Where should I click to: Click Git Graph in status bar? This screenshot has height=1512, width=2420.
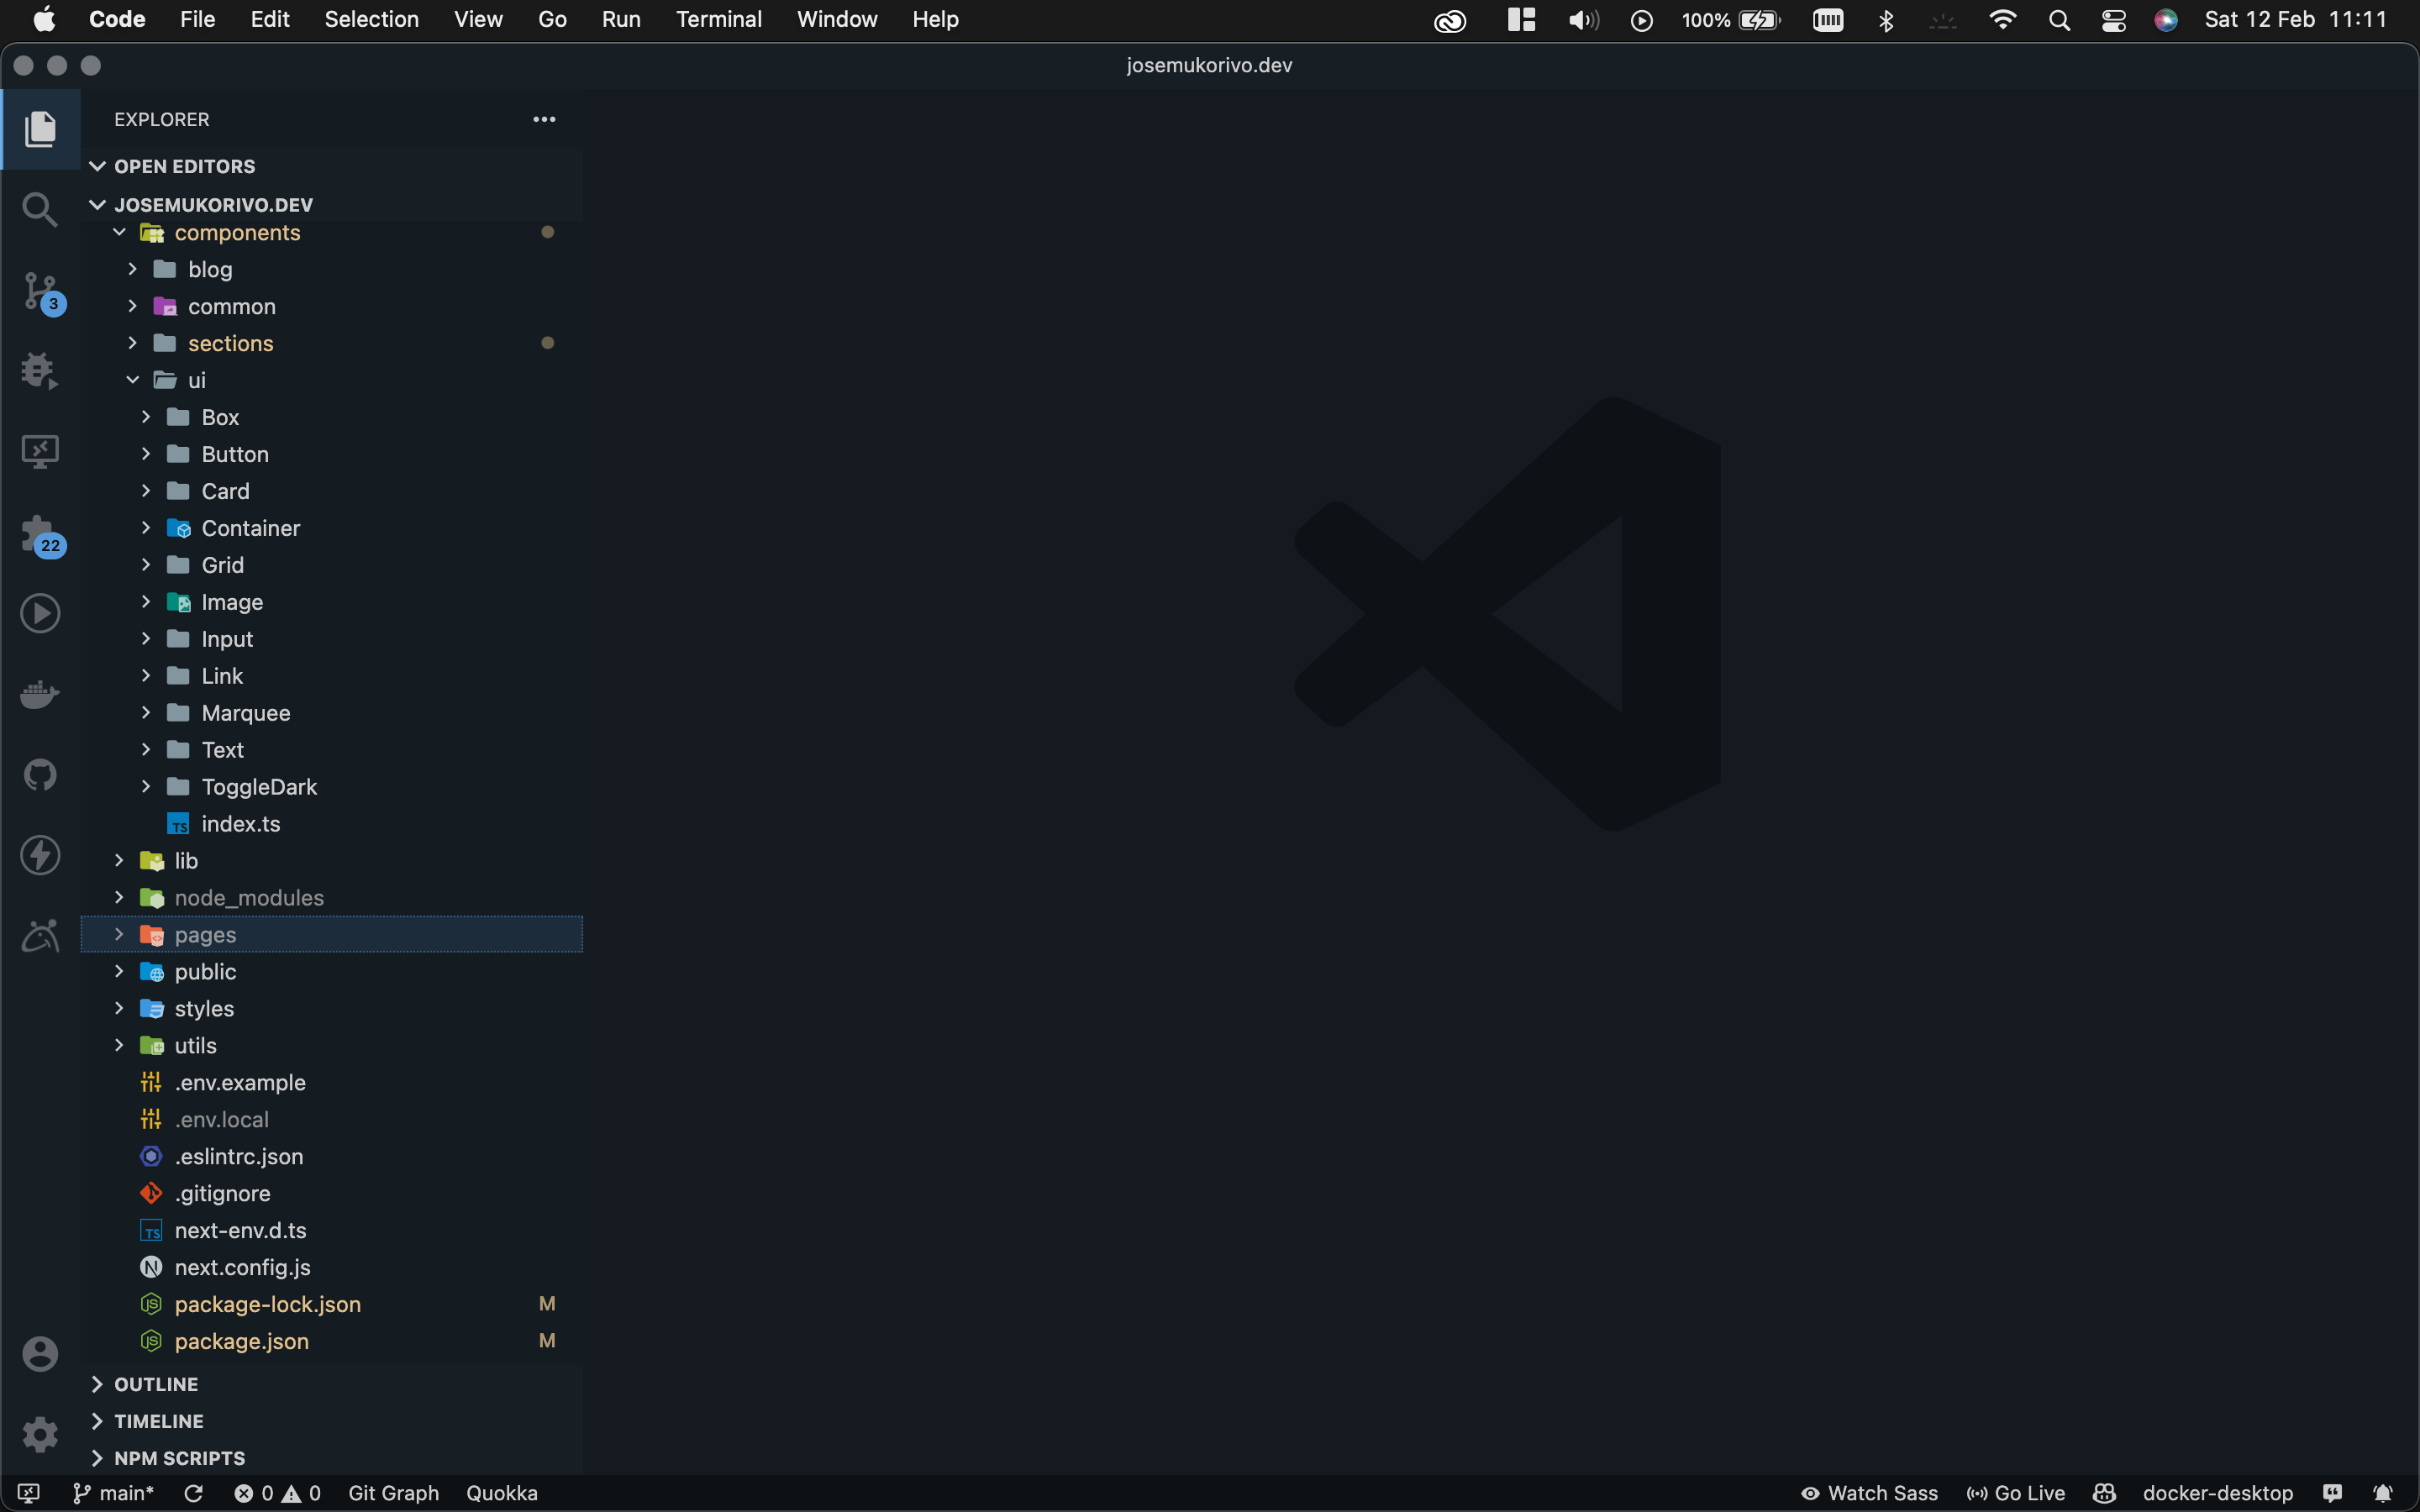393,1493
